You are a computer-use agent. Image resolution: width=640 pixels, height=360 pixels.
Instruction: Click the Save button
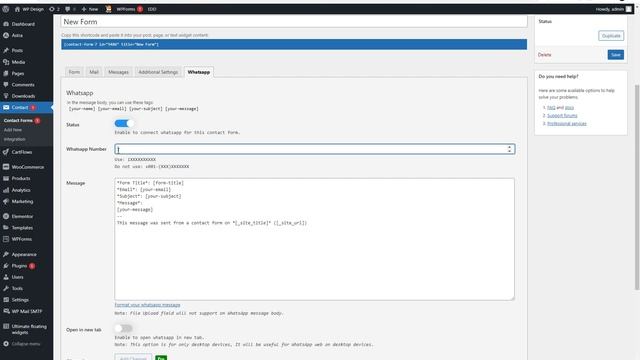coord(616,55)
